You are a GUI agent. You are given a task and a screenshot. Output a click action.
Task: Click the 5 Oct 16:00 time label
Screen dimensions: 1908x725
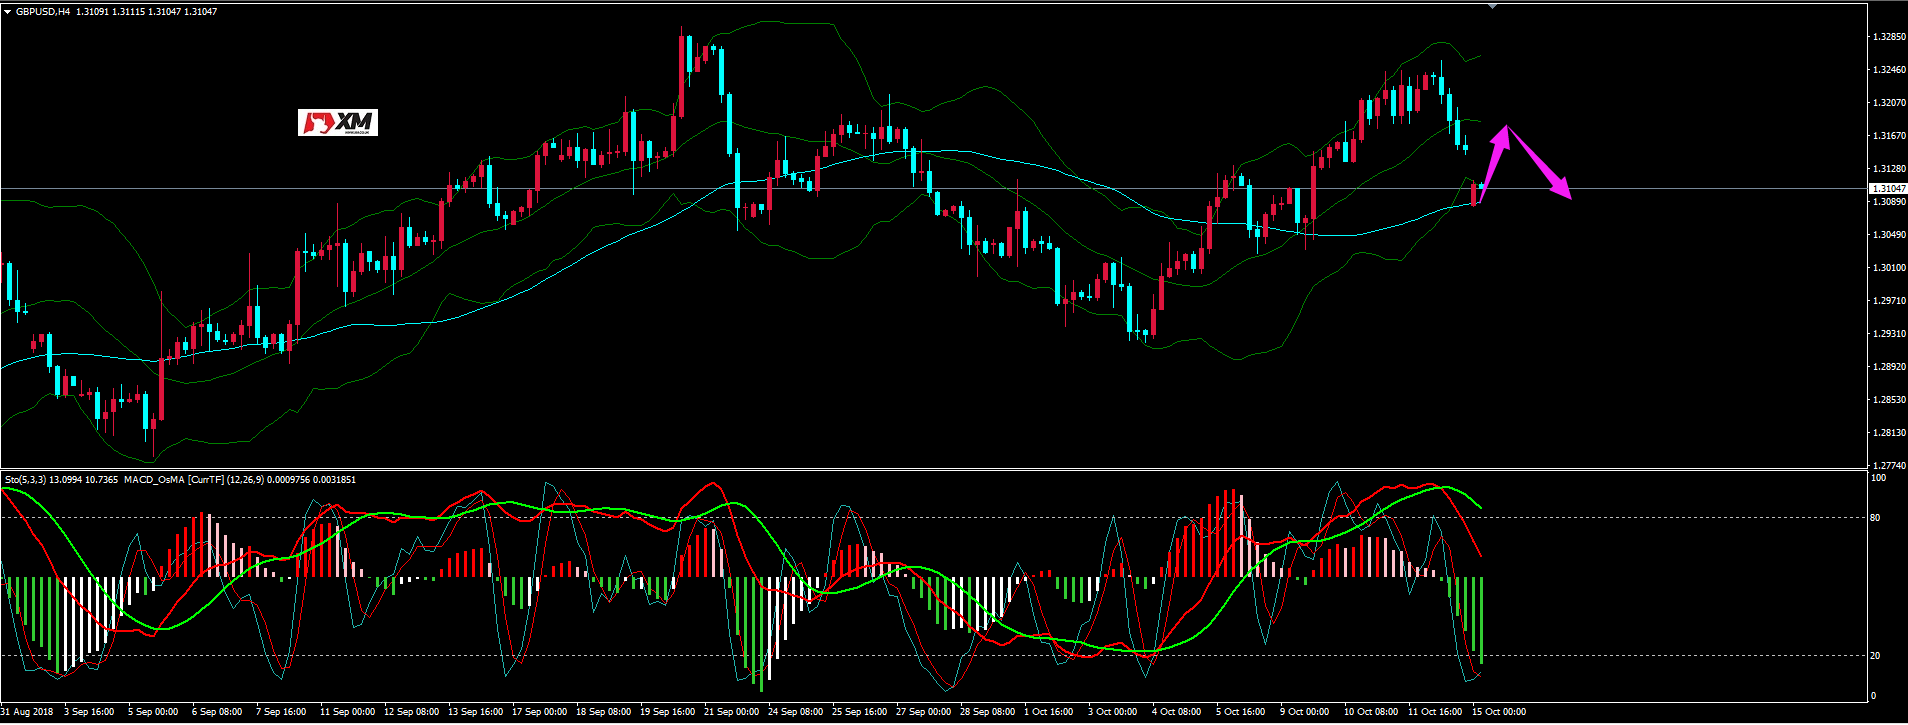(1240, 712)
